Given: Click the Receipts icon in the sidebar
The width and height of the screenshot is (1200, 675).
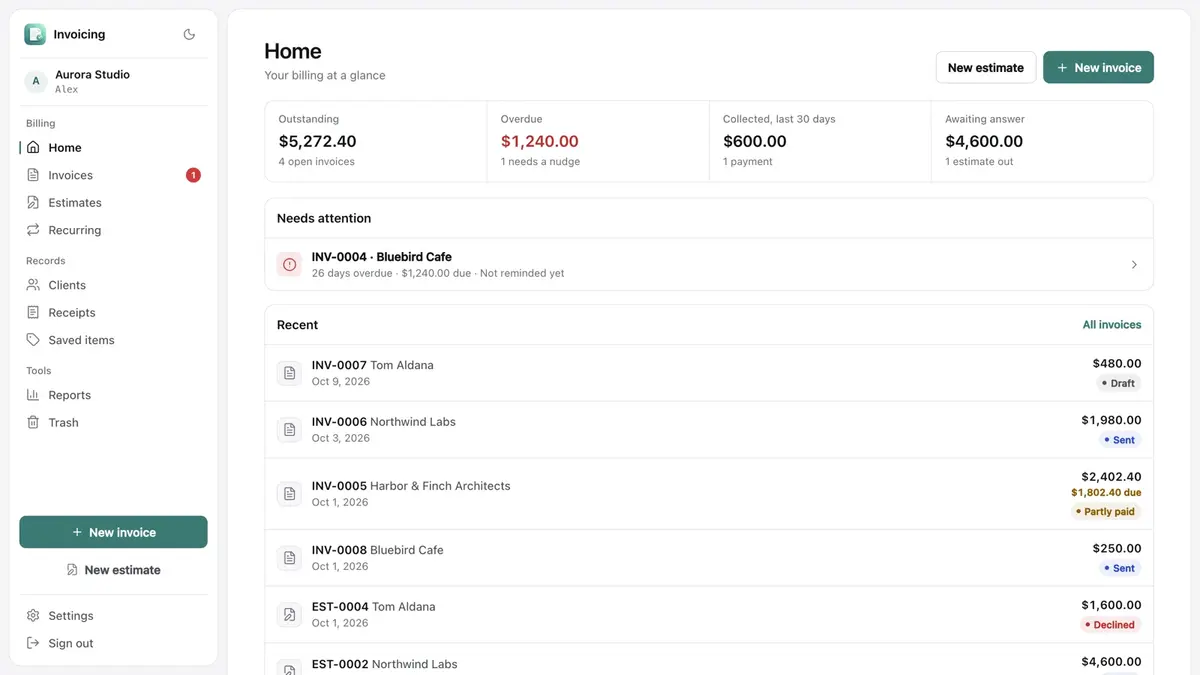Looking at the screenshot, I should click(x=33, y=312).
